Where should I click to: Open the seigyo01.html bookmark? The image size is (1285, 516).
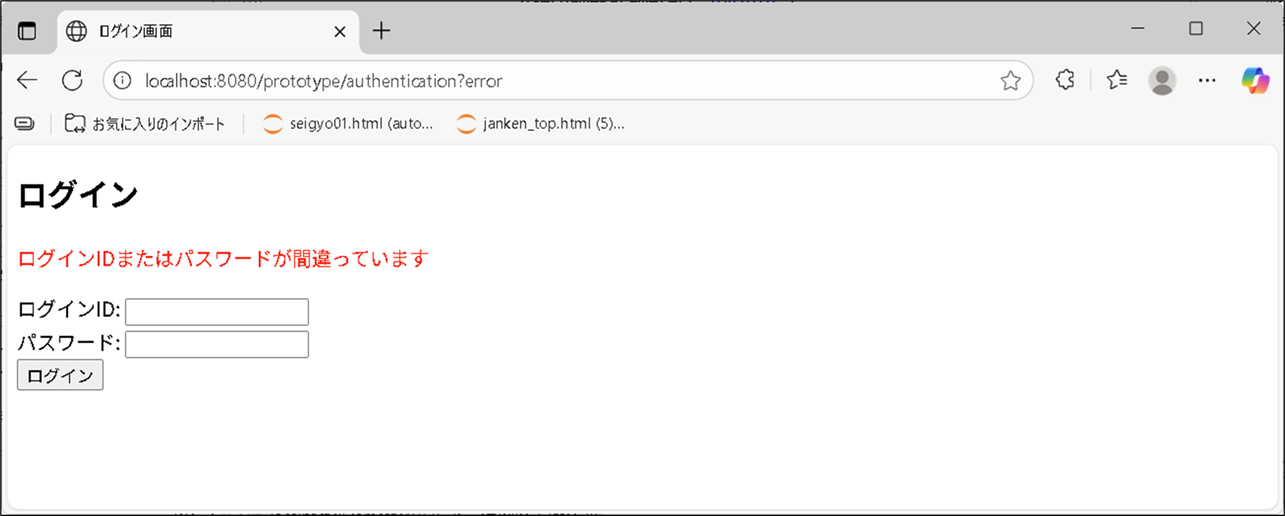tap(348, 124)
